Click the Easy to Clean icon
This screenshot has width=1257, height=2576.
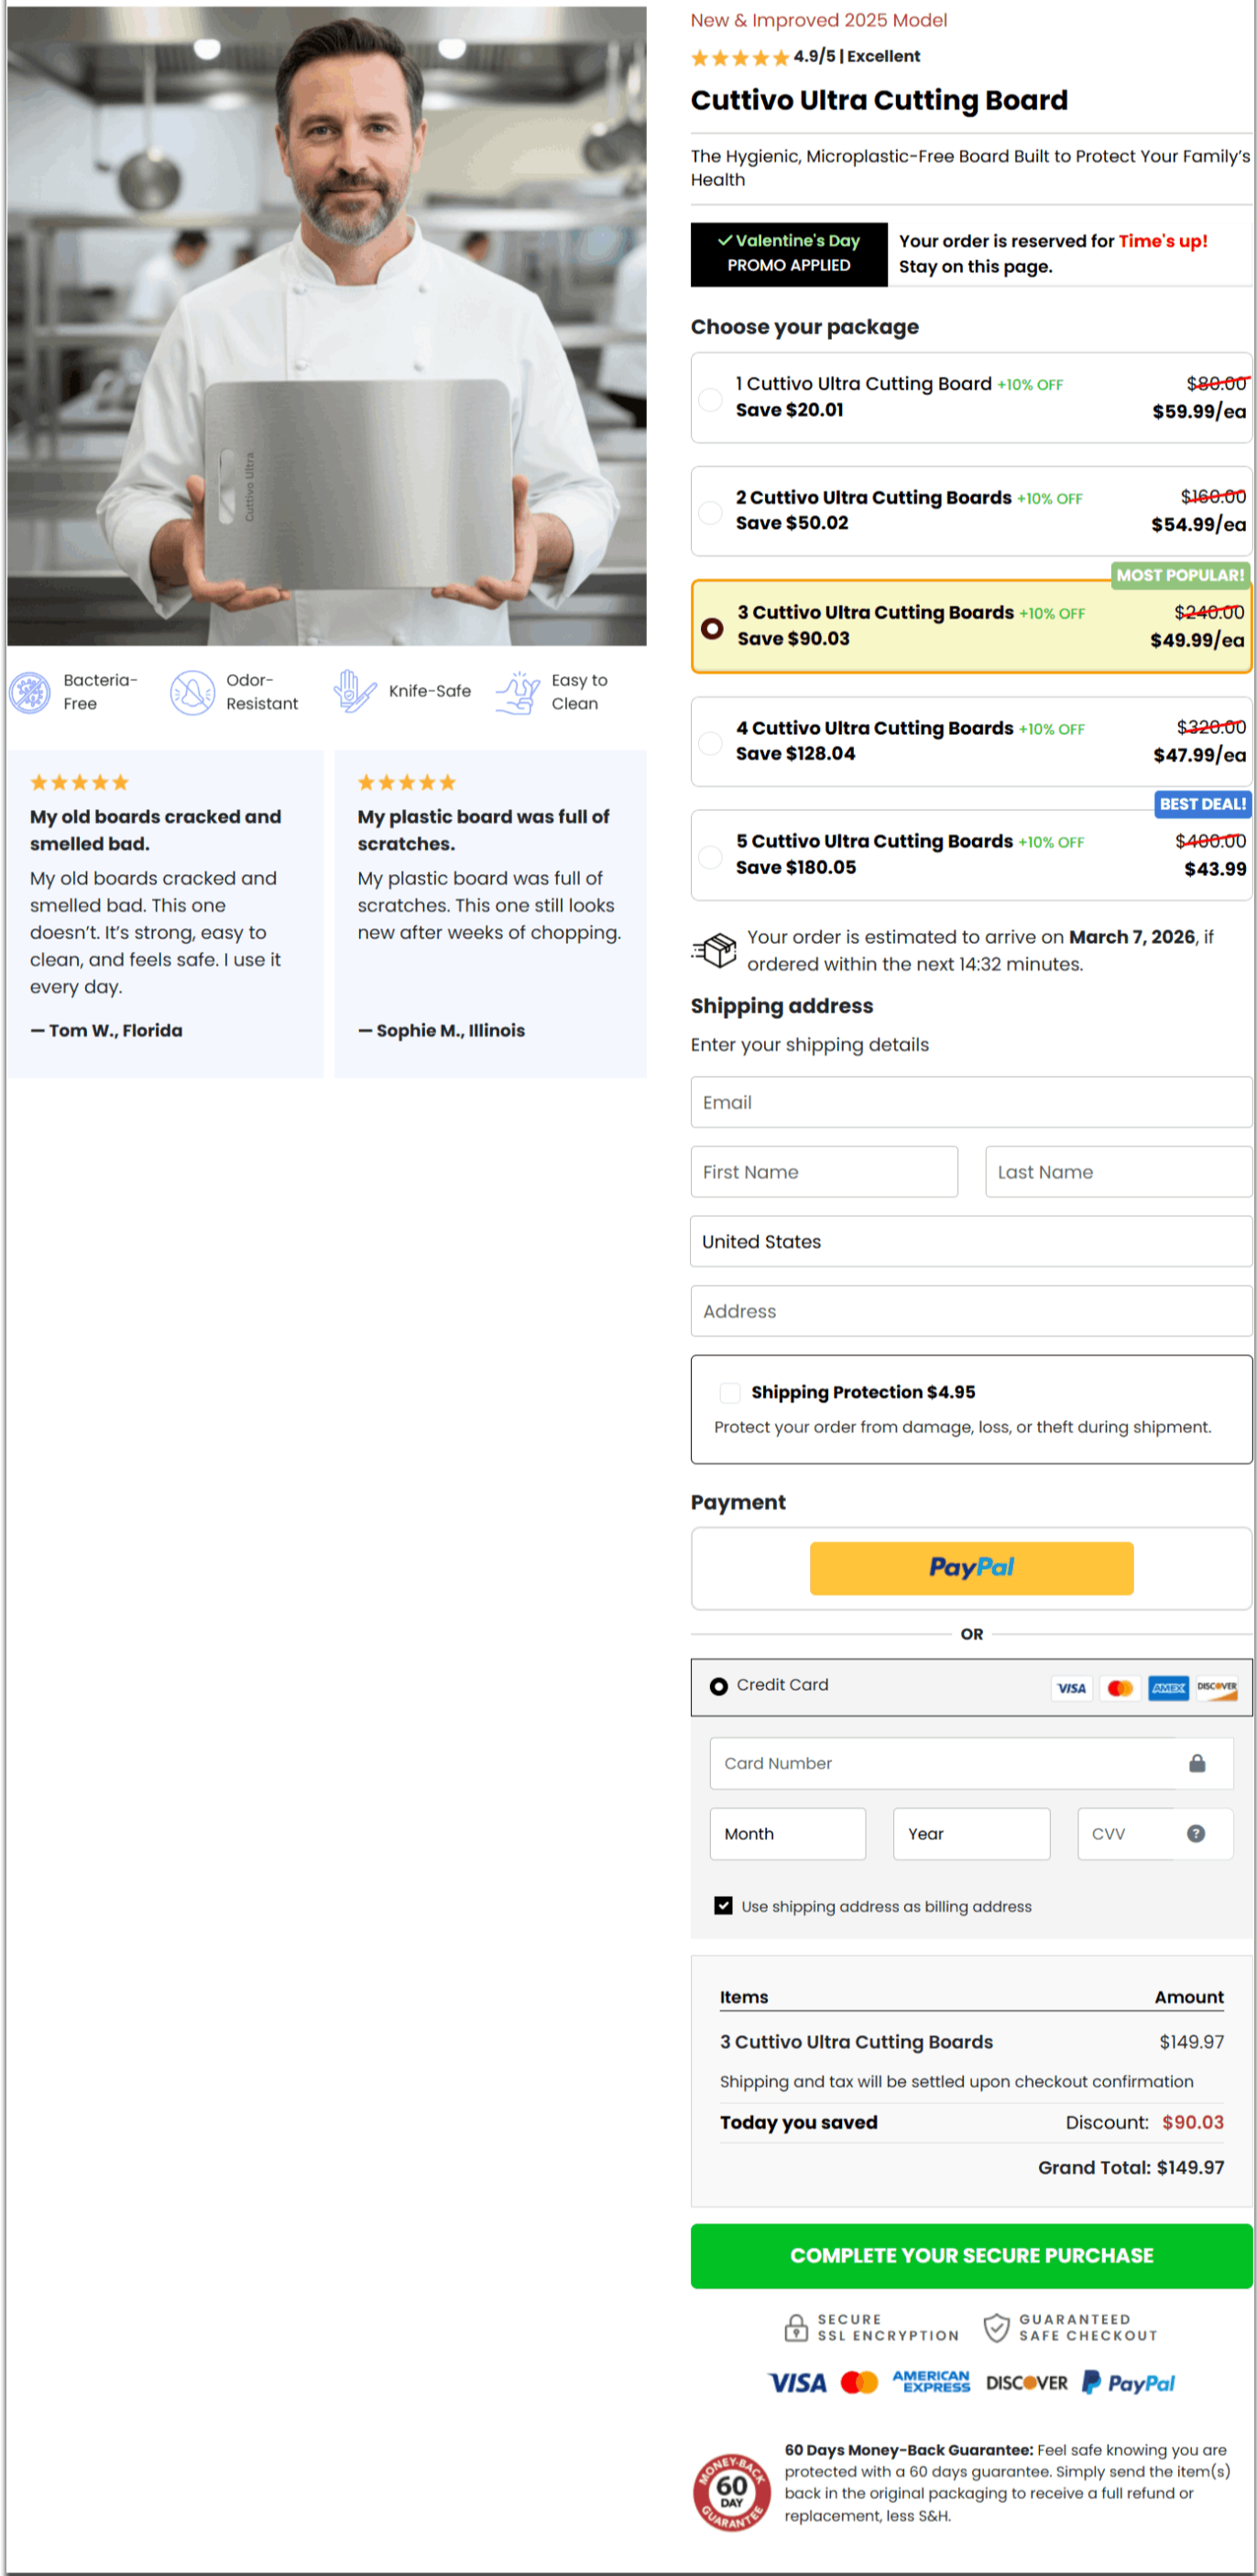click(517, 692)
